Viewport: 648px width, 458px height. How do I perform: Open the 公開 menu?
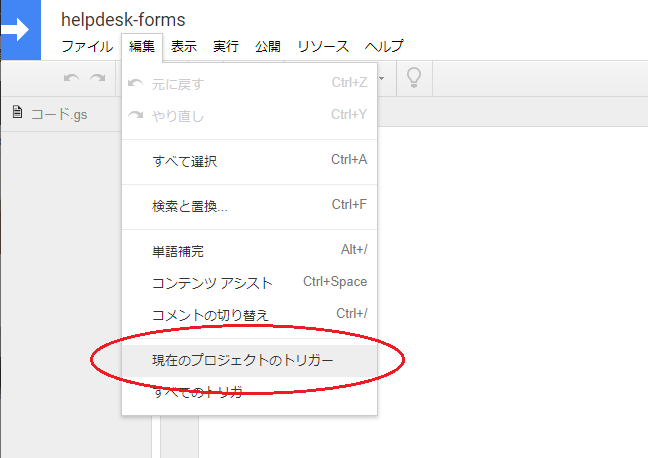click(268, 46)
